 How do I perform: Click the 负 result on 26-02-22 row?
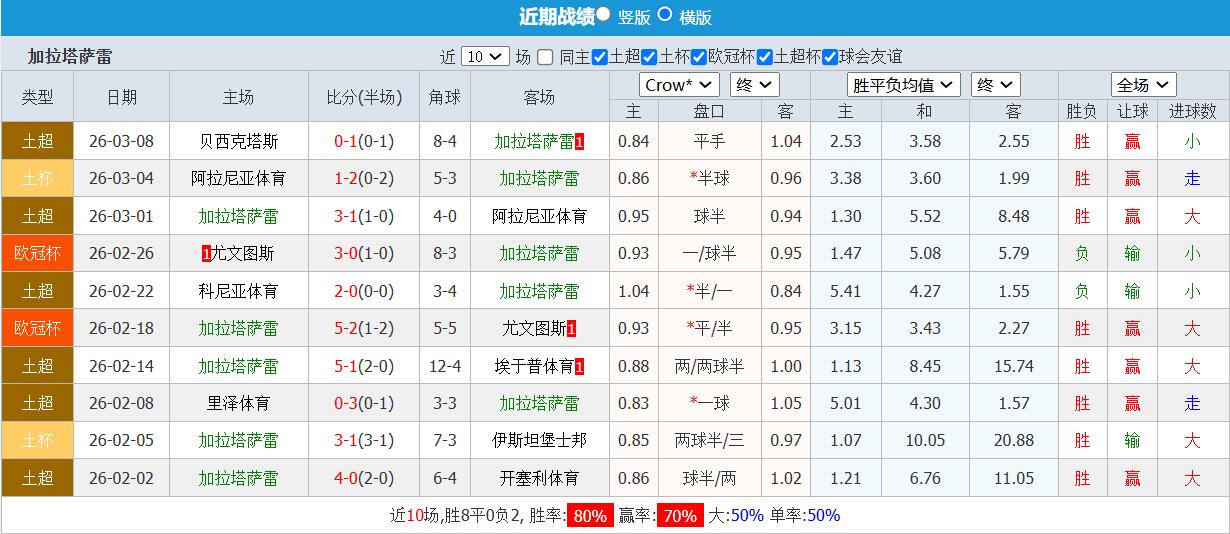tap(1082, 292)
